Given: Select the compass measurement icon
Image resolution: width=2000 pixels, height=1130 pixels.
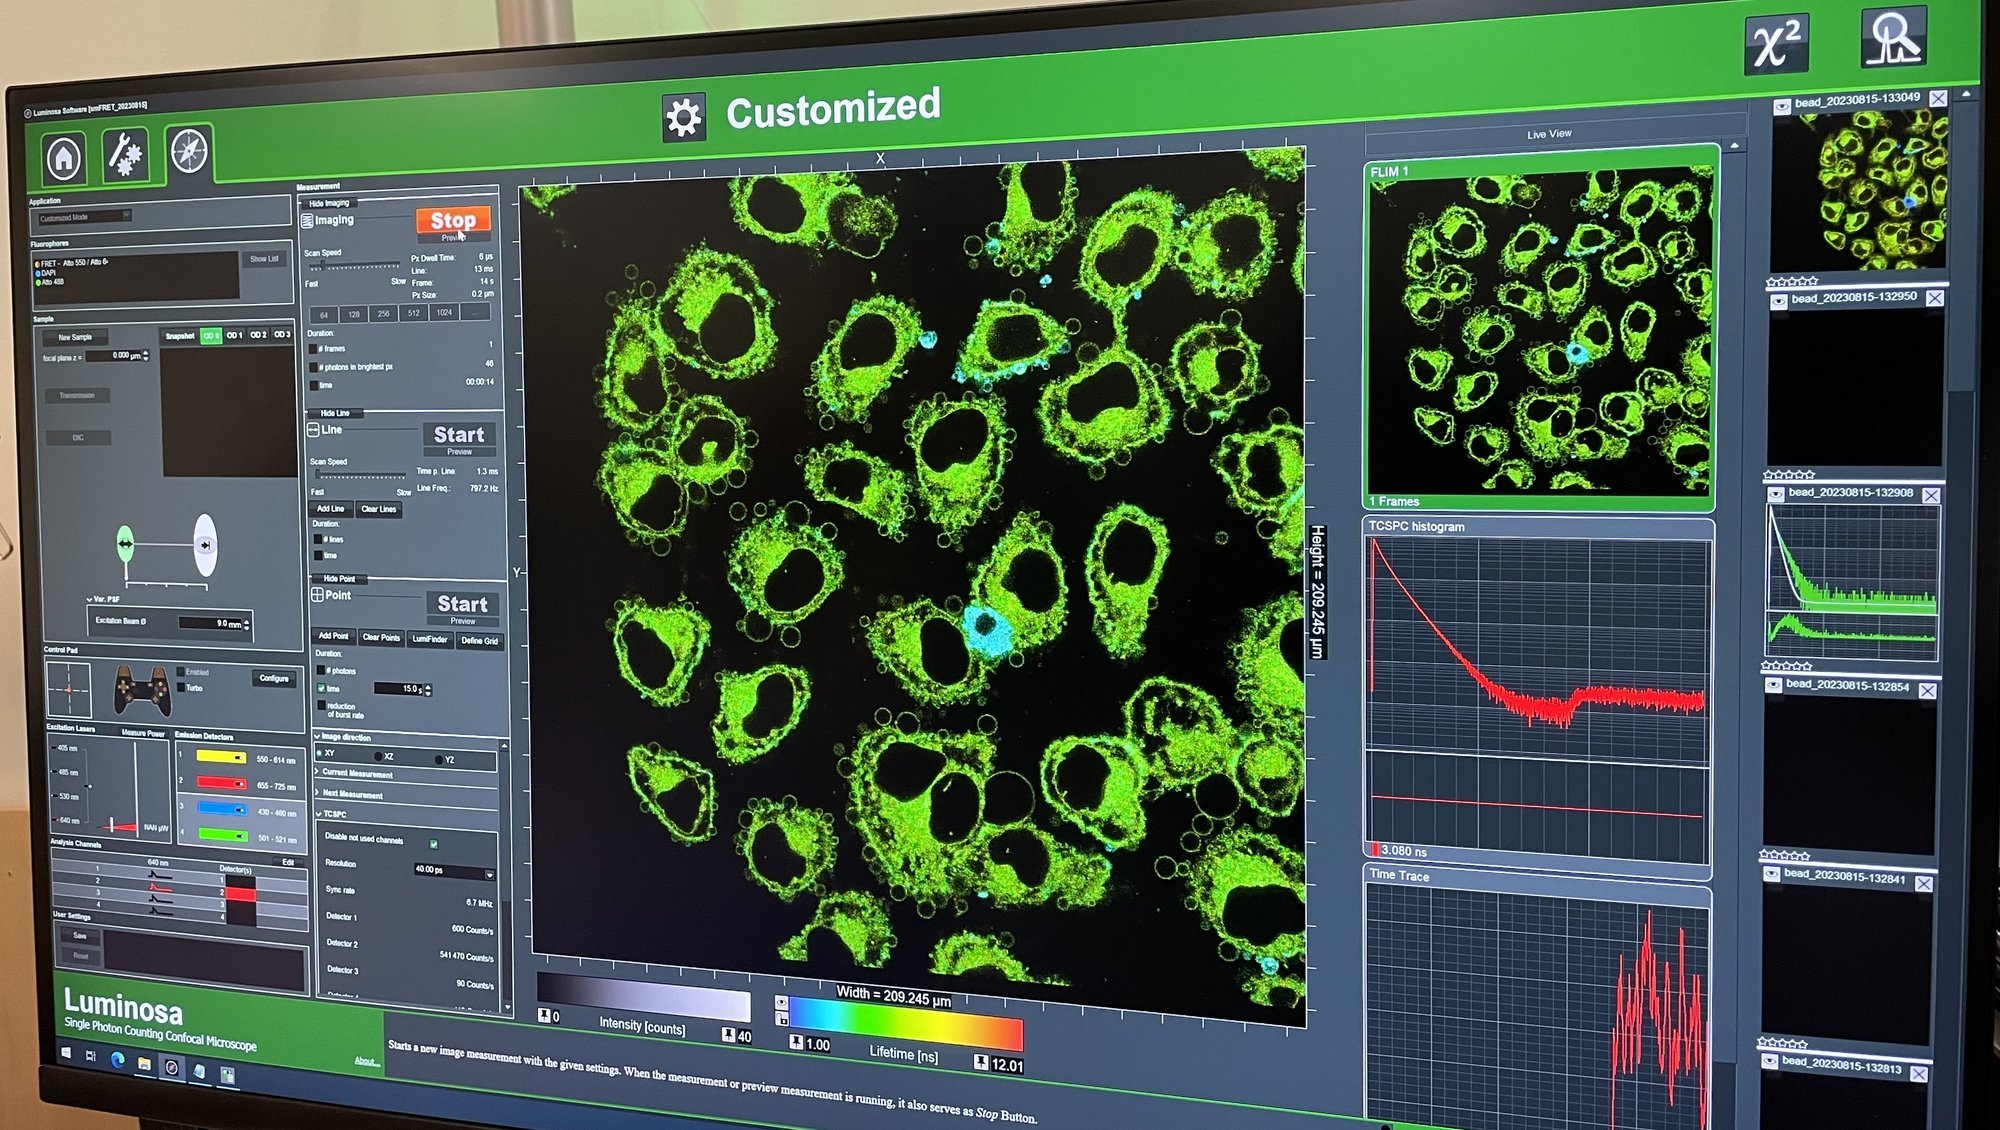Looking at the screenshot, I should [x=188, y=152].
